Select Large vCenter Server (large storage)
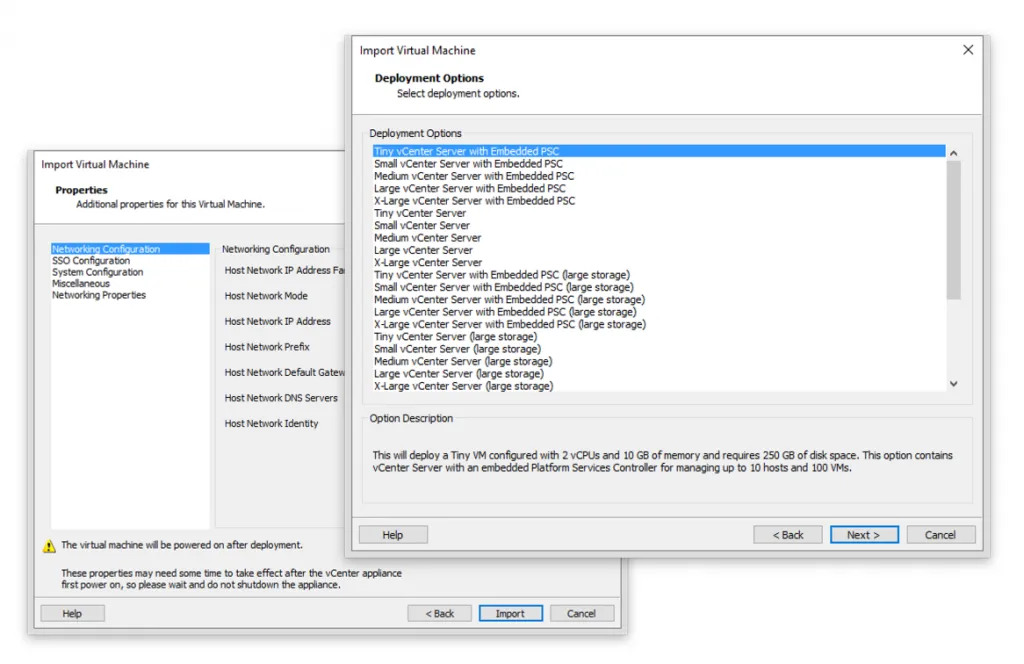Viewport: 1024px width, 664px height. pos(659,374)
